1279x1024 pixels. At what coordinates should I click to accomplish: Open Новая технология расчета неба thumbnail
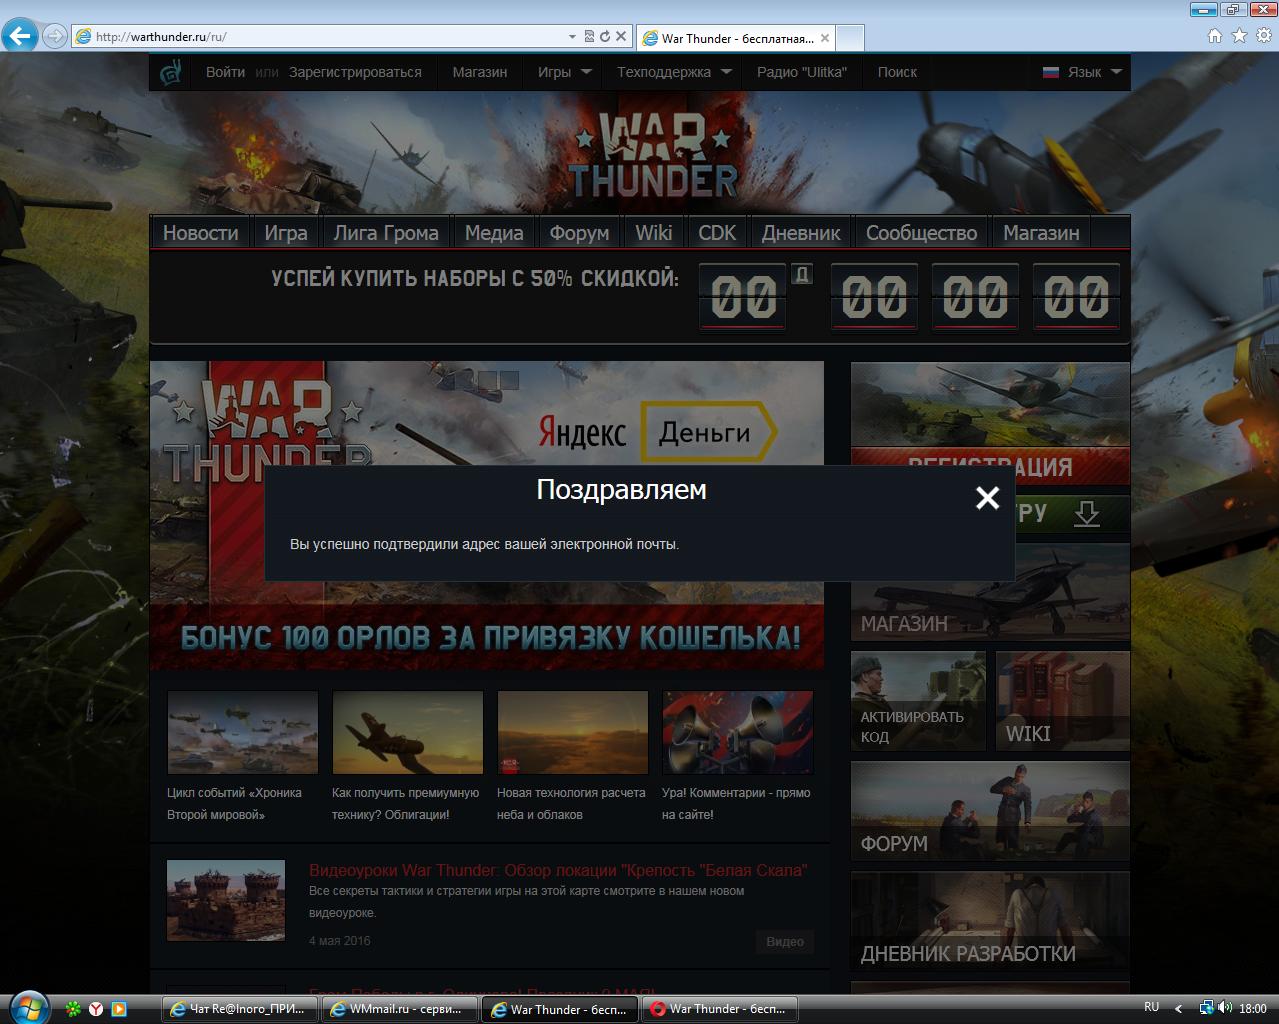click(x=572, y=732)
